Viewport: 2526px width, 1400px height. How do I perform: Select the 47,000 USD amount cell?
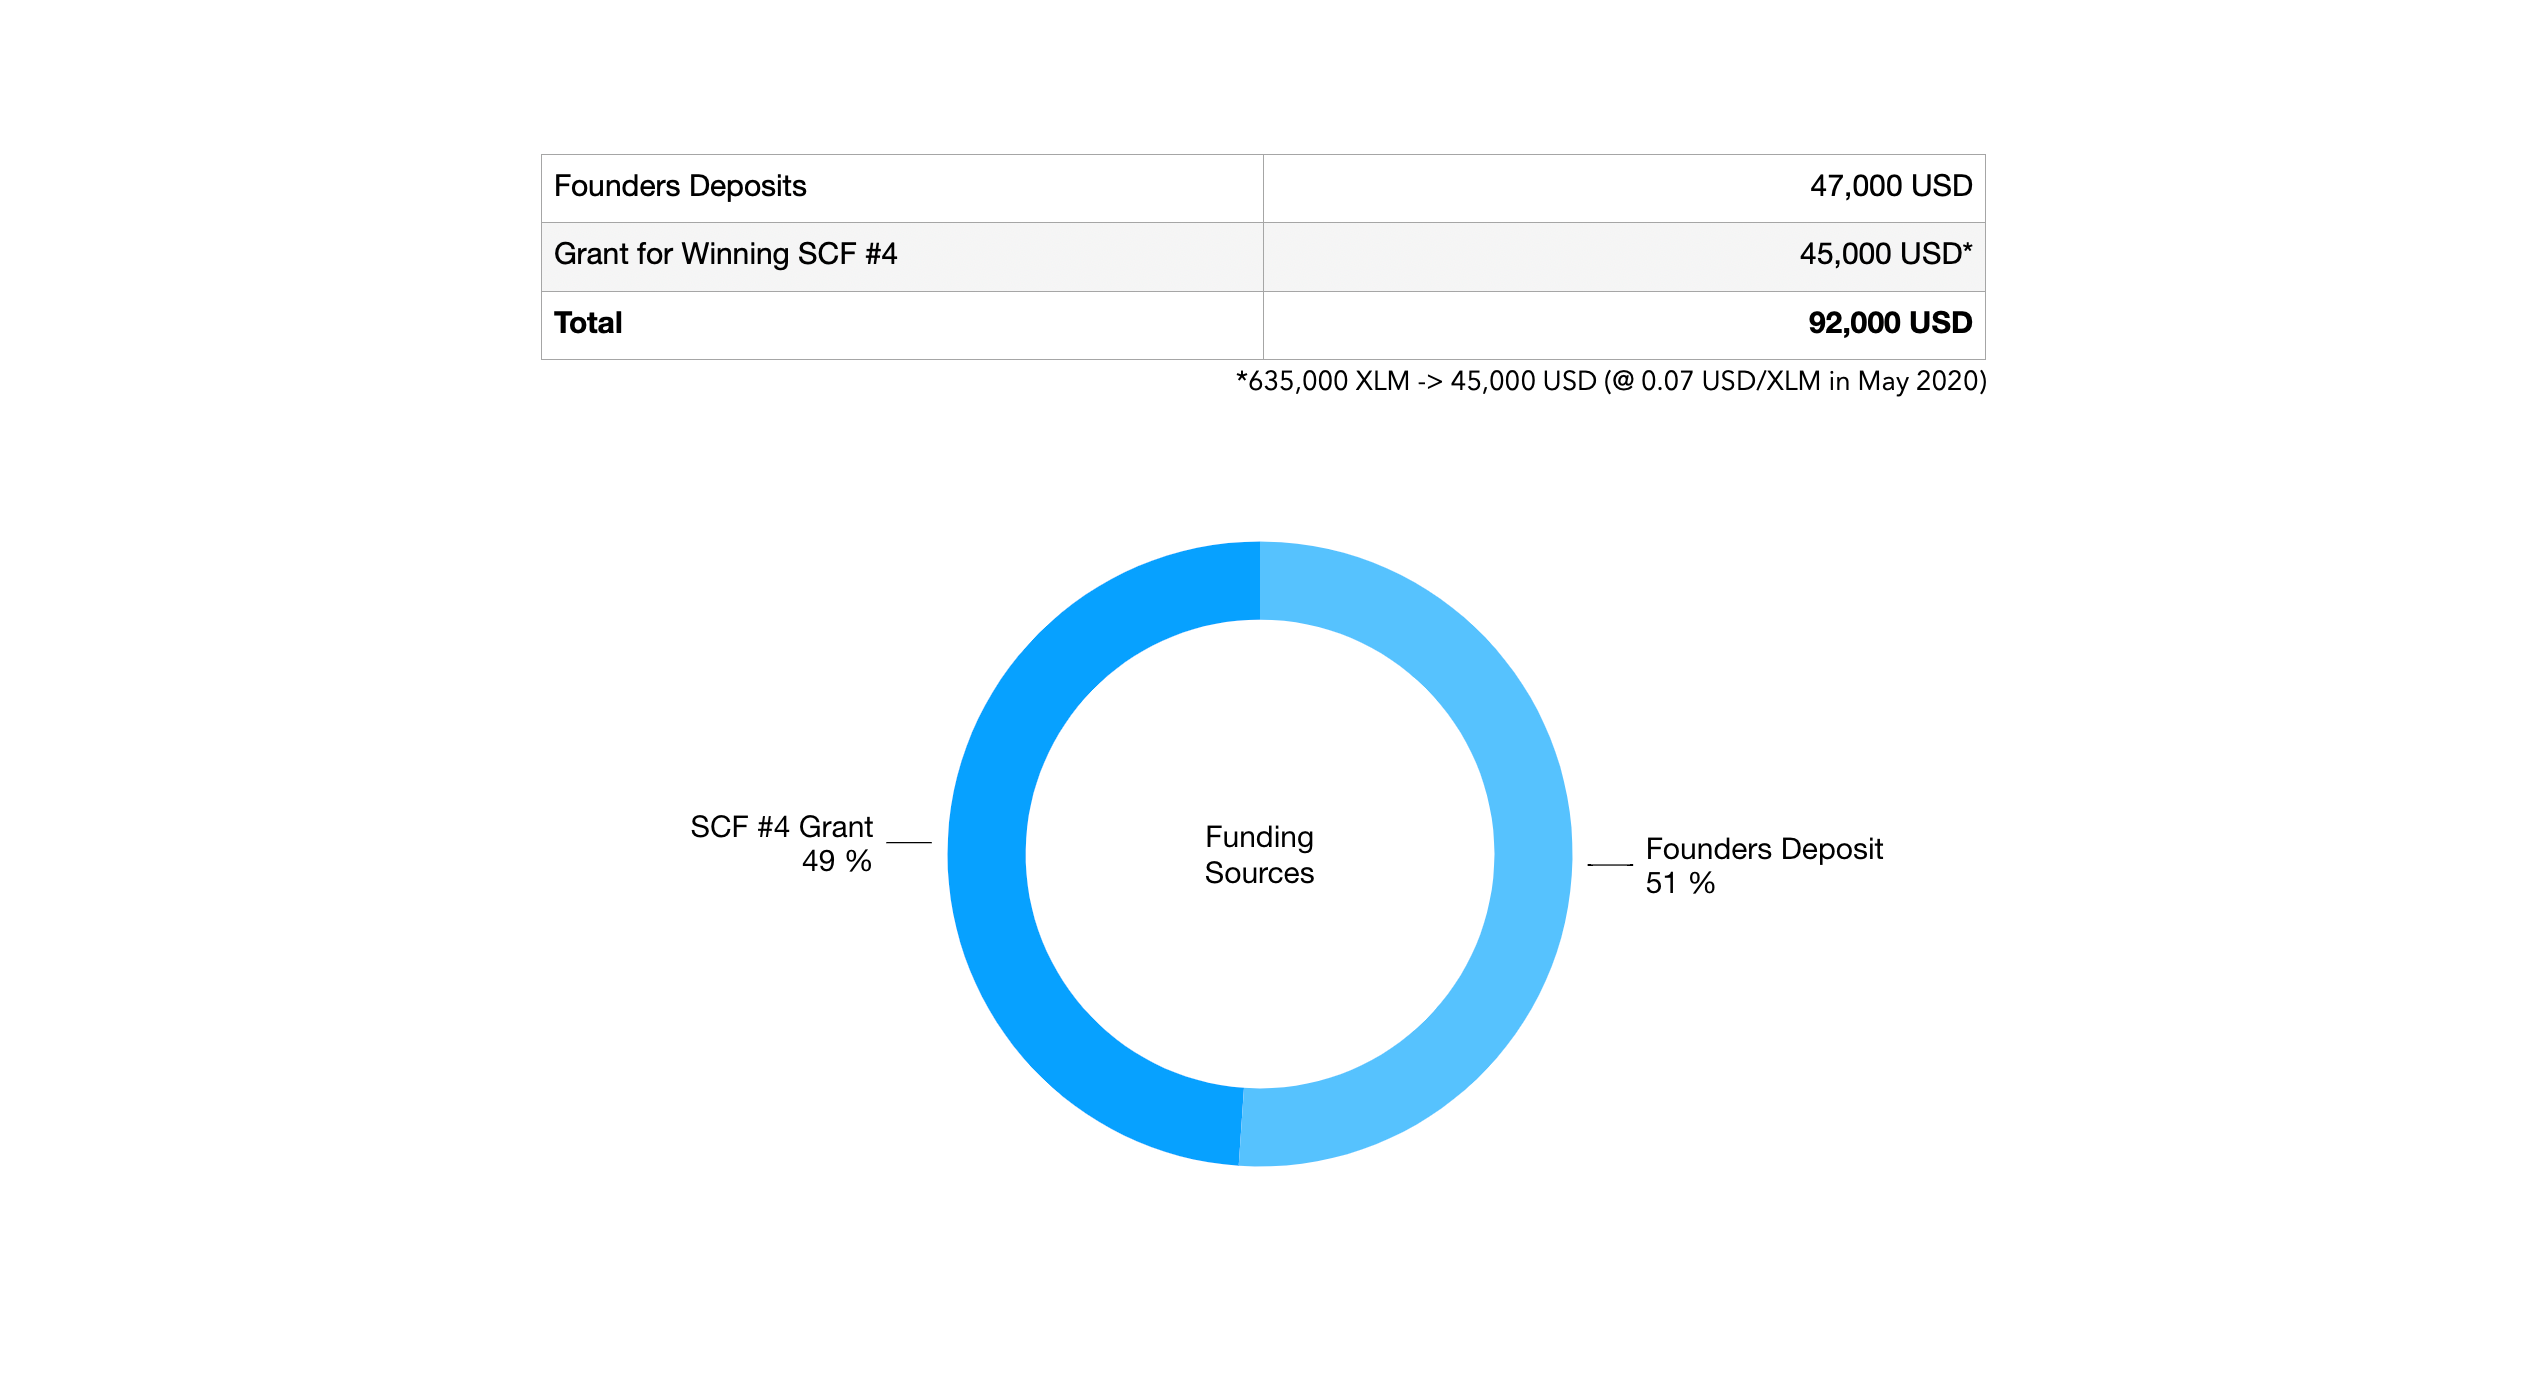(x=1890, y=187)
